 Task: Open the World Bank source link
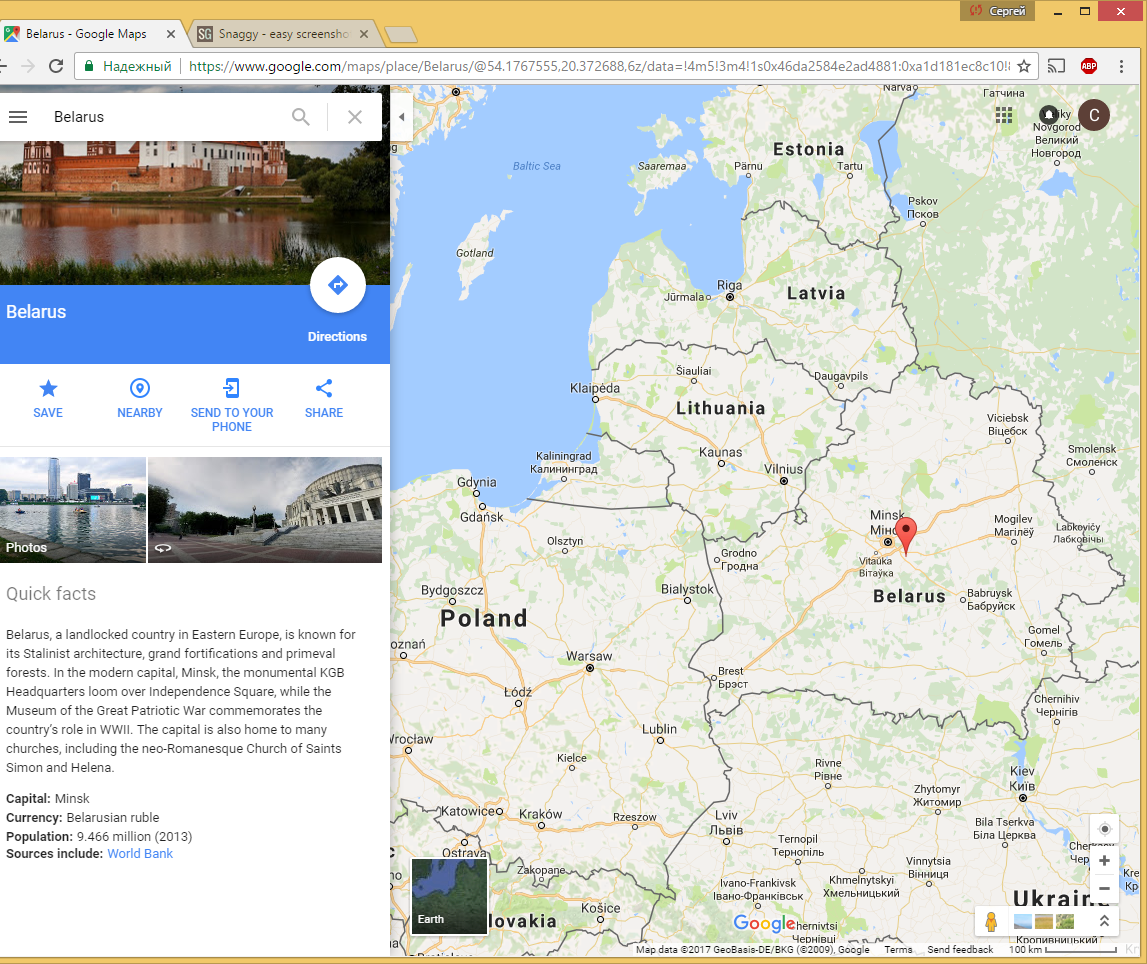140,854
